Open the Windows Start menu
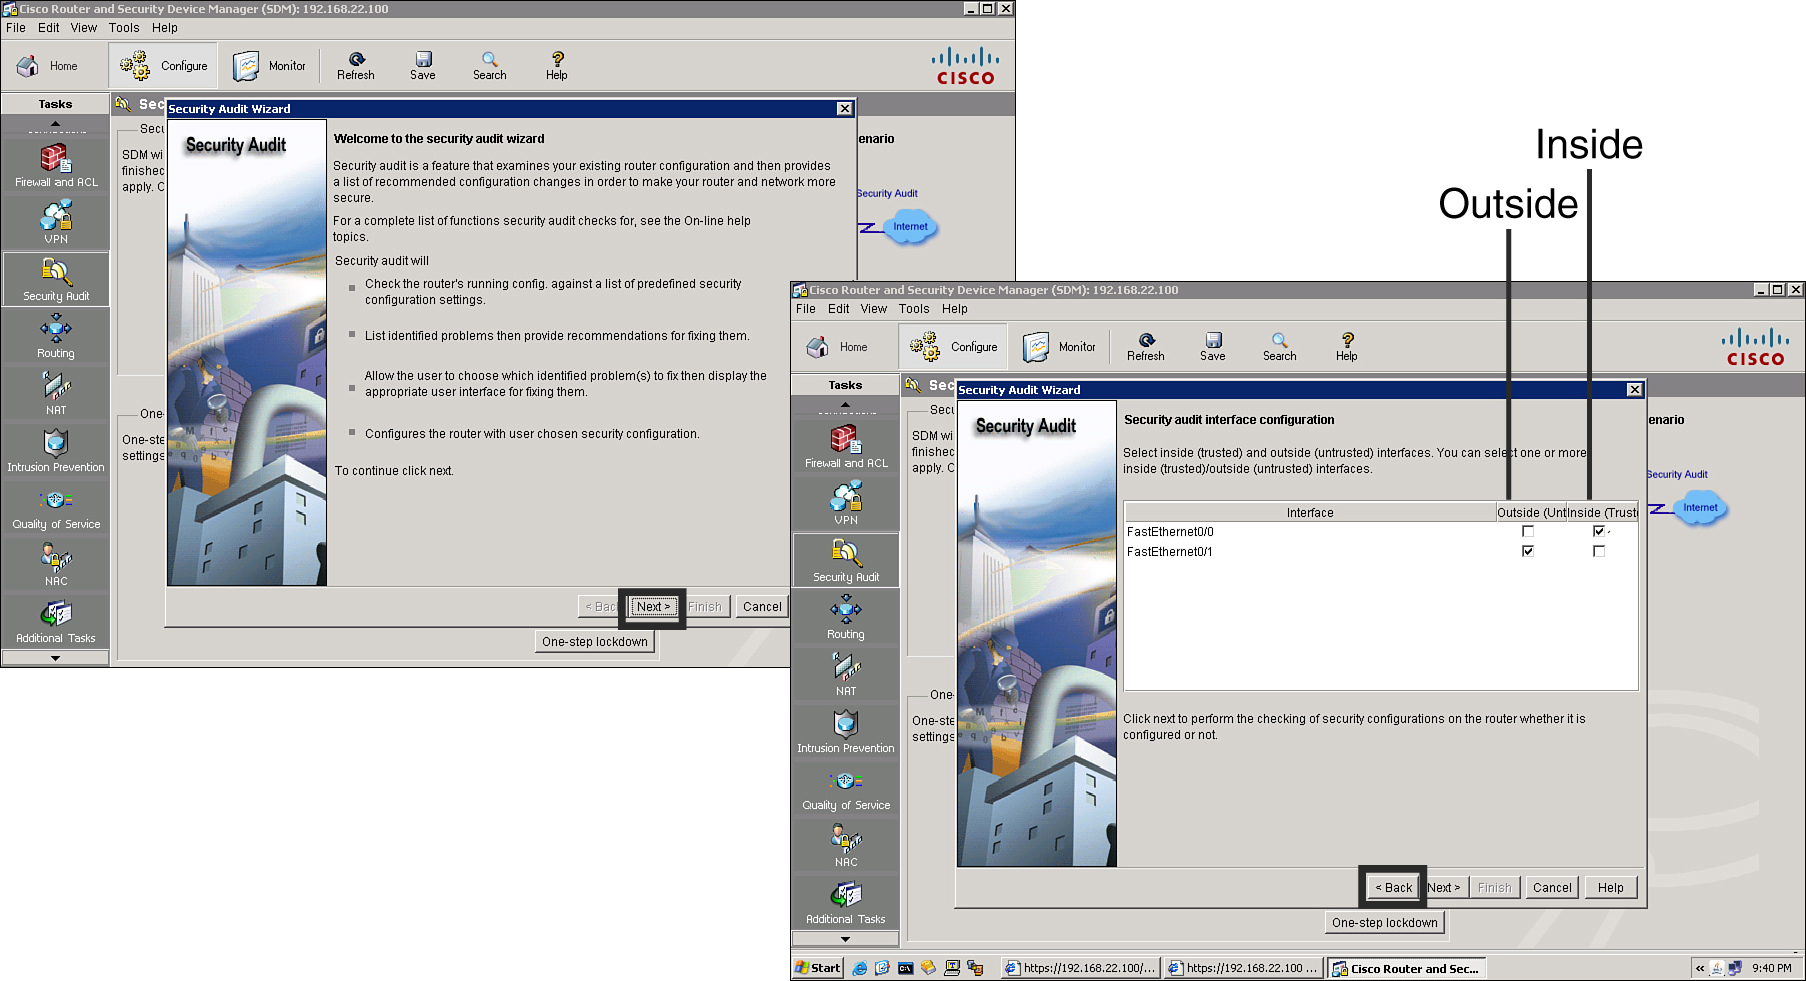Screen dimensions: 1806x981 [818, 968]
